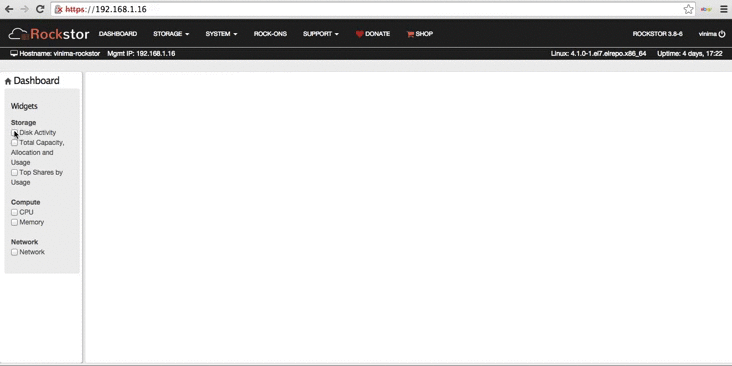This screenshot has width=732, height=366.
Task: Click the monitor icon beside Hostname
Action: coord(14,54)
